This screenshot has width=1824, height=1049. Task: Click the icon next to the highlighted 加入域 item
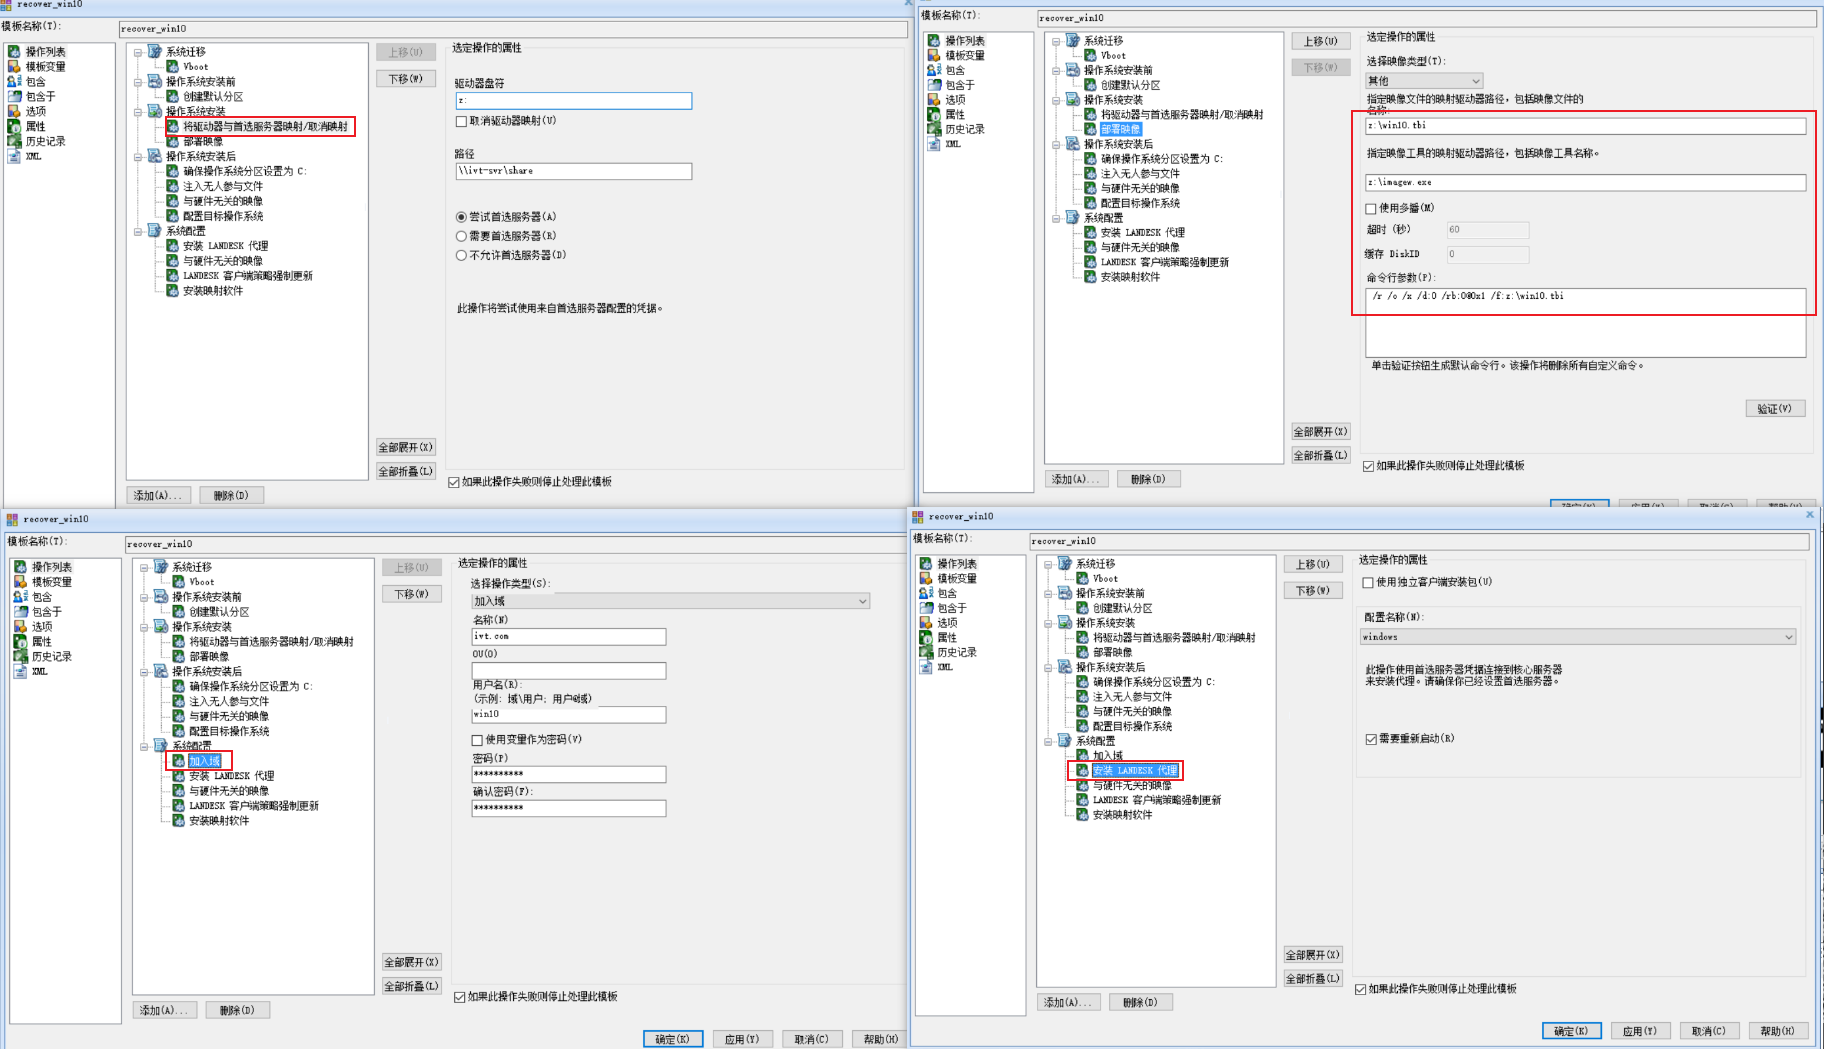coord(179,761)
